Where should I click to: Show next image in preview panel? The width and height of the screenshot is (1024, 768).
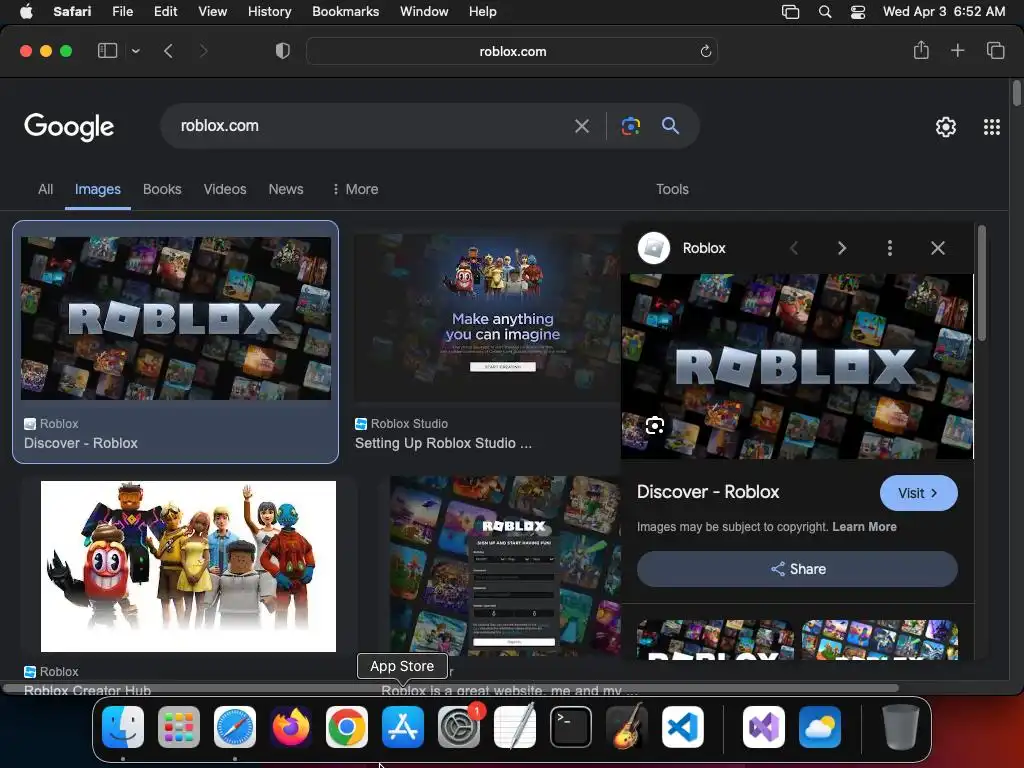click(842, 248)
